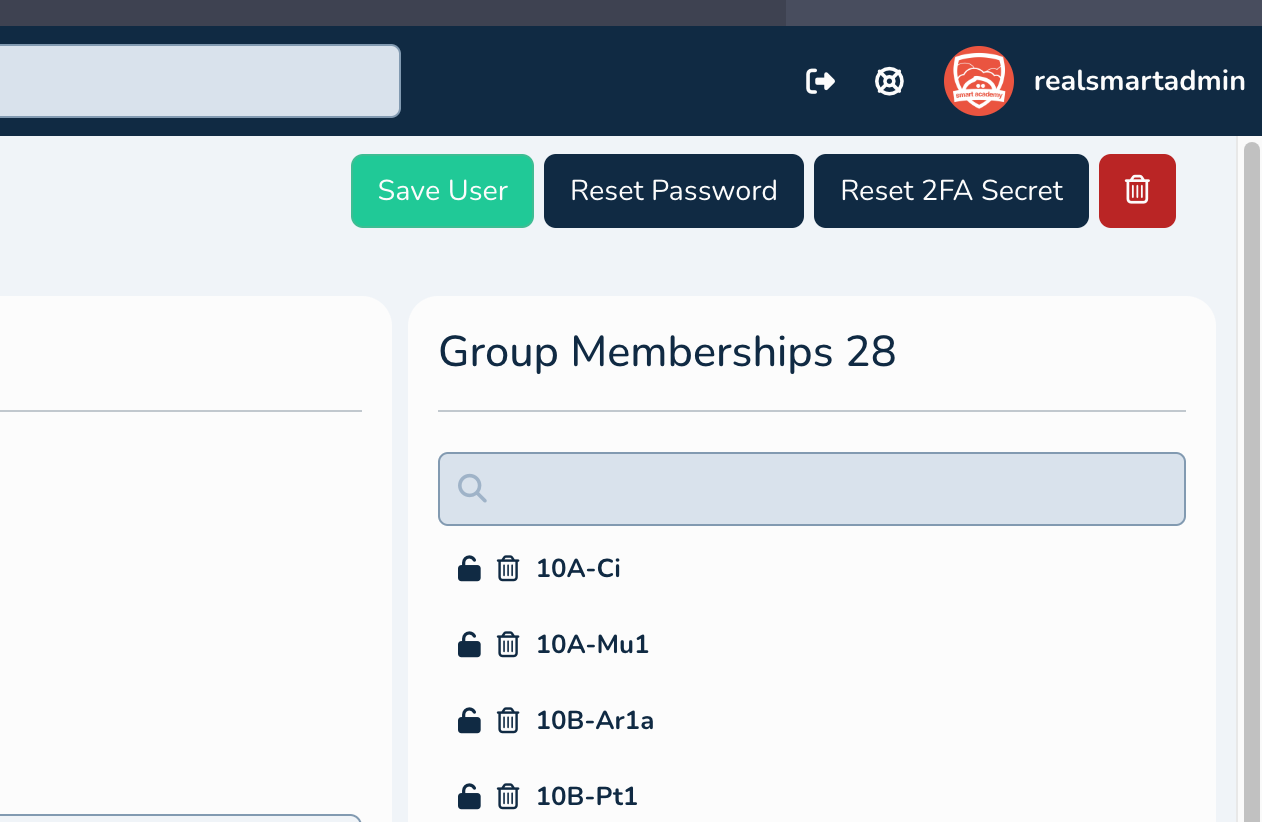The image size is (1262, 822).
Task: Toggle the lock beside 10B-Ar1a
Action: tap(468, 720)
